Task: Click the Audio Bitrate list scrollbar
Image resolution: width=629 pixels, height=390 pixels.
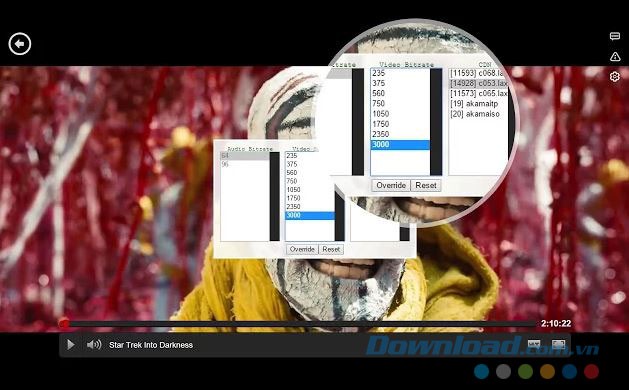Action: click(x=274, y=196)
